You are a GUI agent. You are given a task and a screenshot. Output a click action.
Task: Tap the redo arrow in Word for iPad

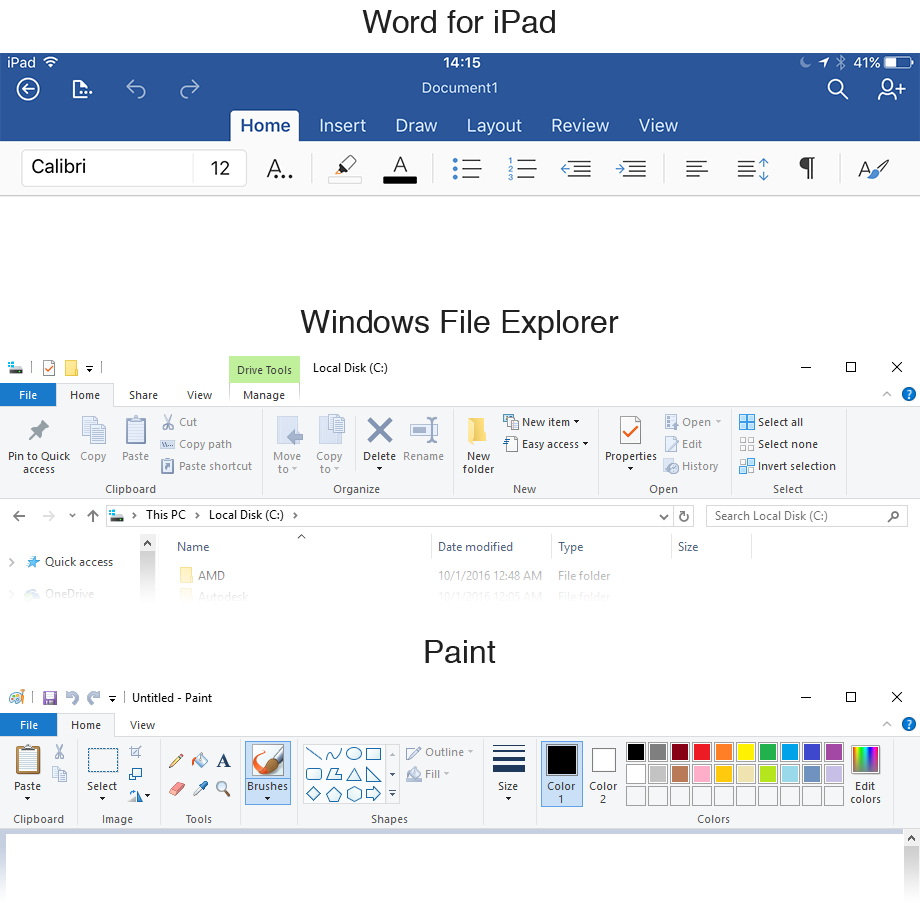pos(190,90)
